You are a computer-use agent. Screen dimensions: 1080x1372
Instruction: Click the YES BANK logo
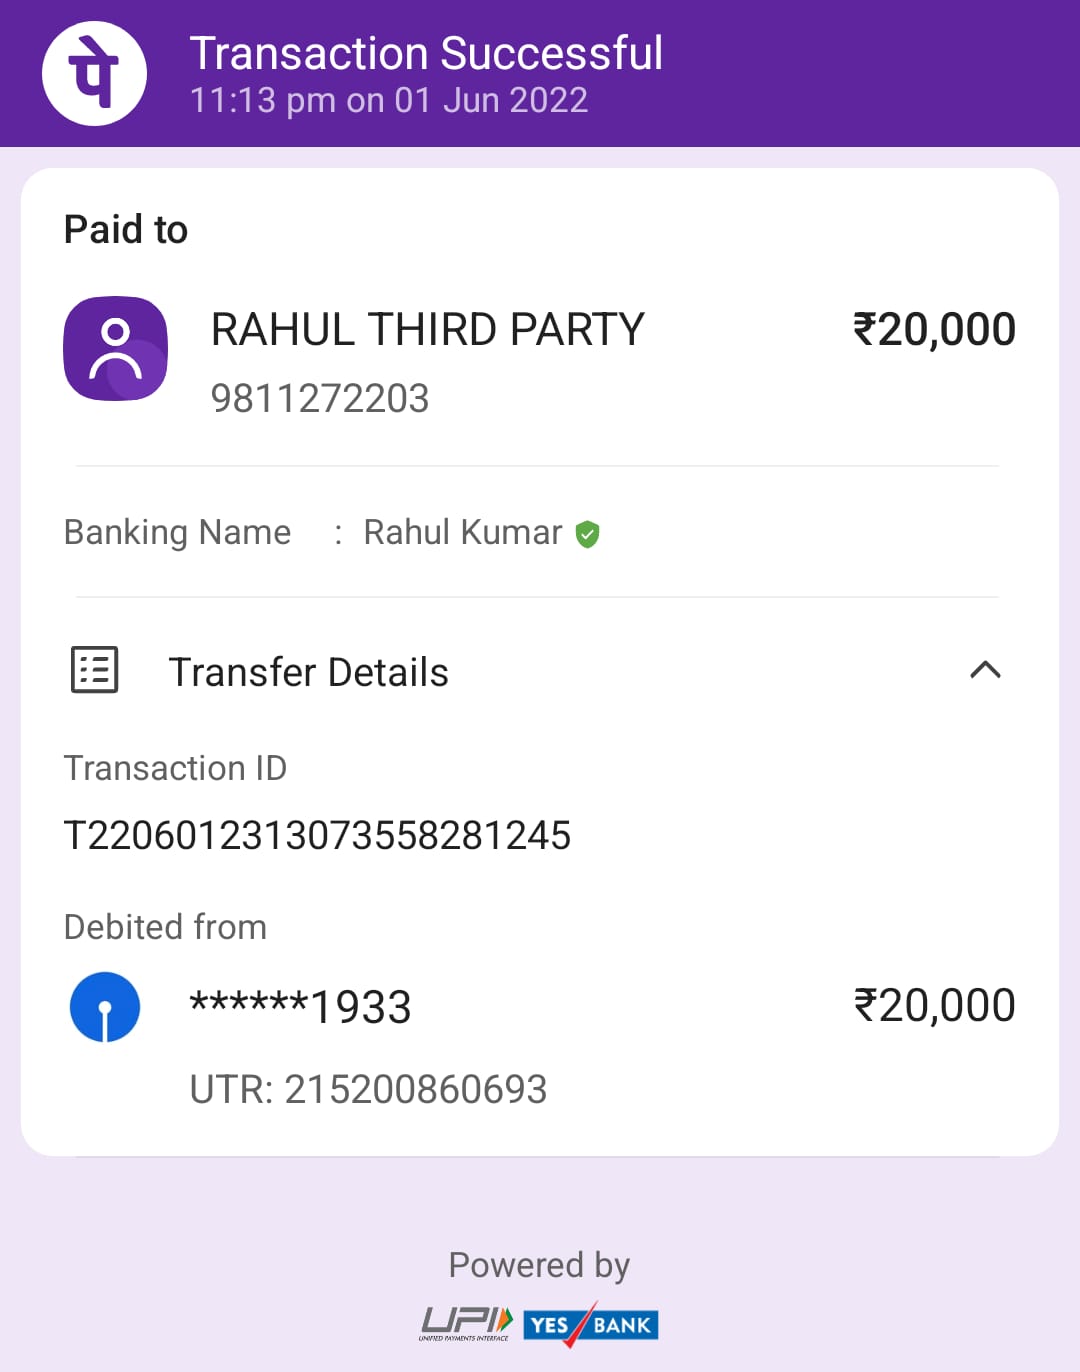click(x=590, y=1324)
